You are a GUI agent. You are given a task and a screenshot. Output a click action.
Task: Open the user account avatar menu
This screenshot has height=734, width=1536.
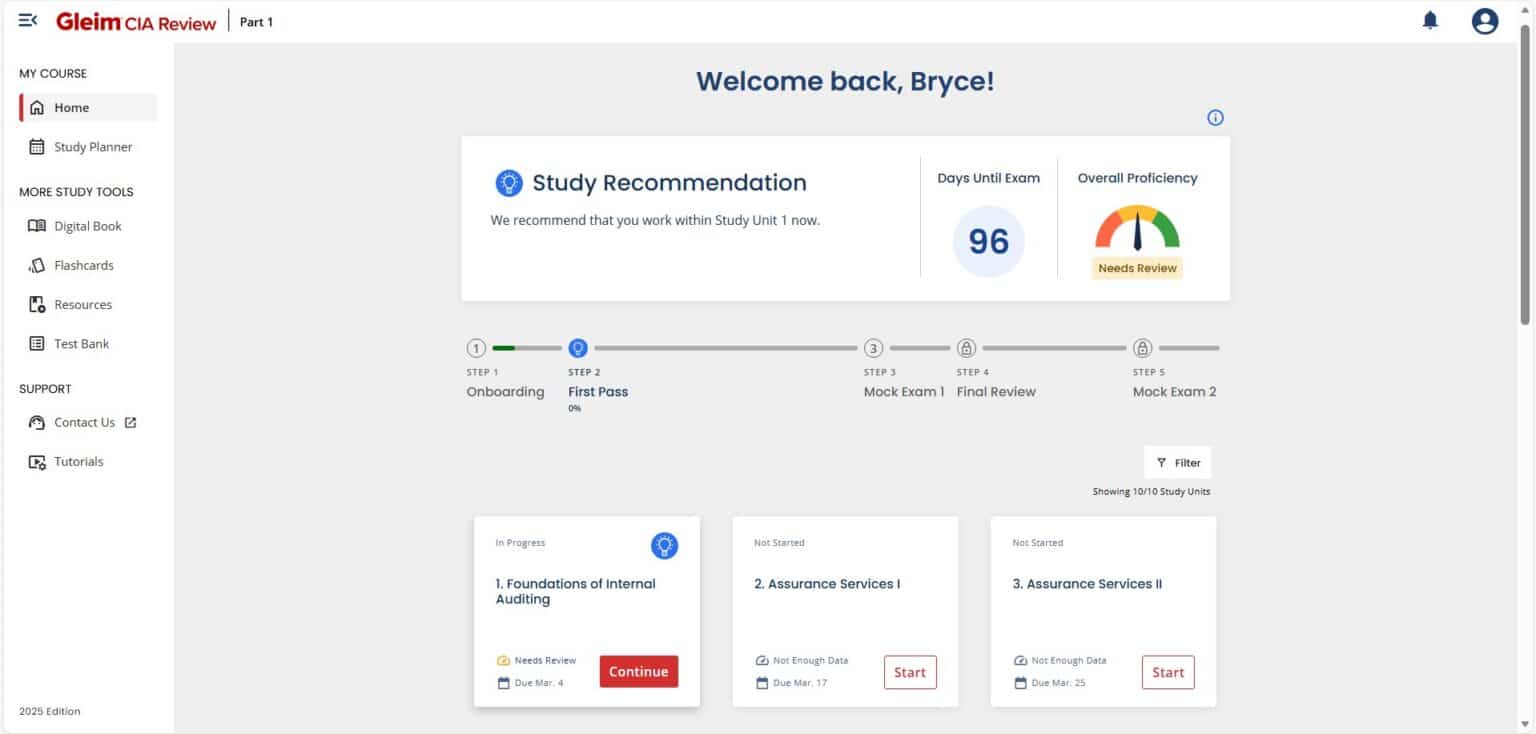pos(1485,21)
